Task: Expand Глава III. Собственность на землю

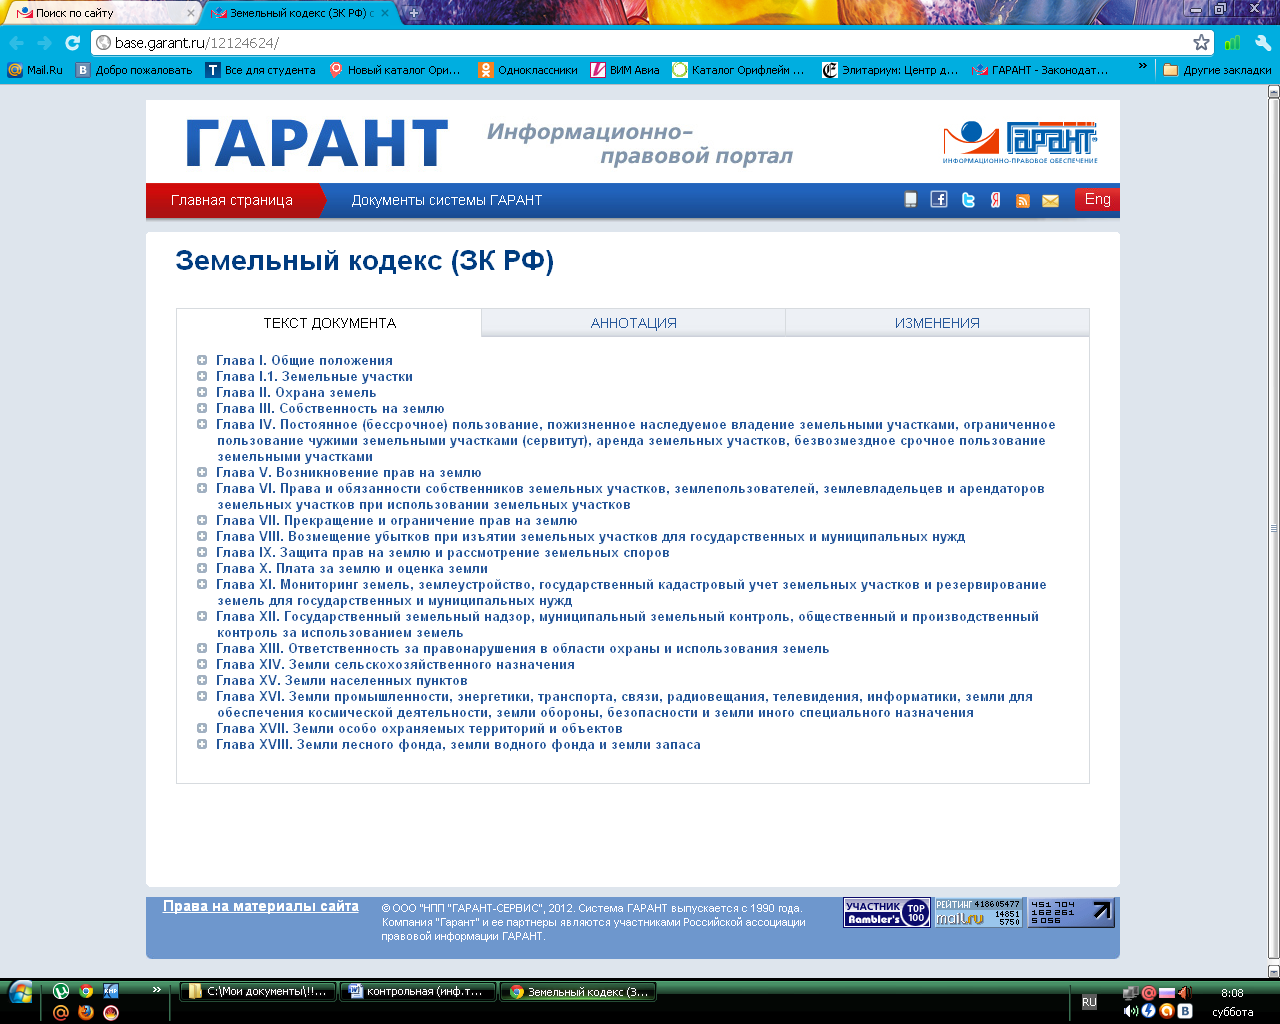Action: [202, 408]
